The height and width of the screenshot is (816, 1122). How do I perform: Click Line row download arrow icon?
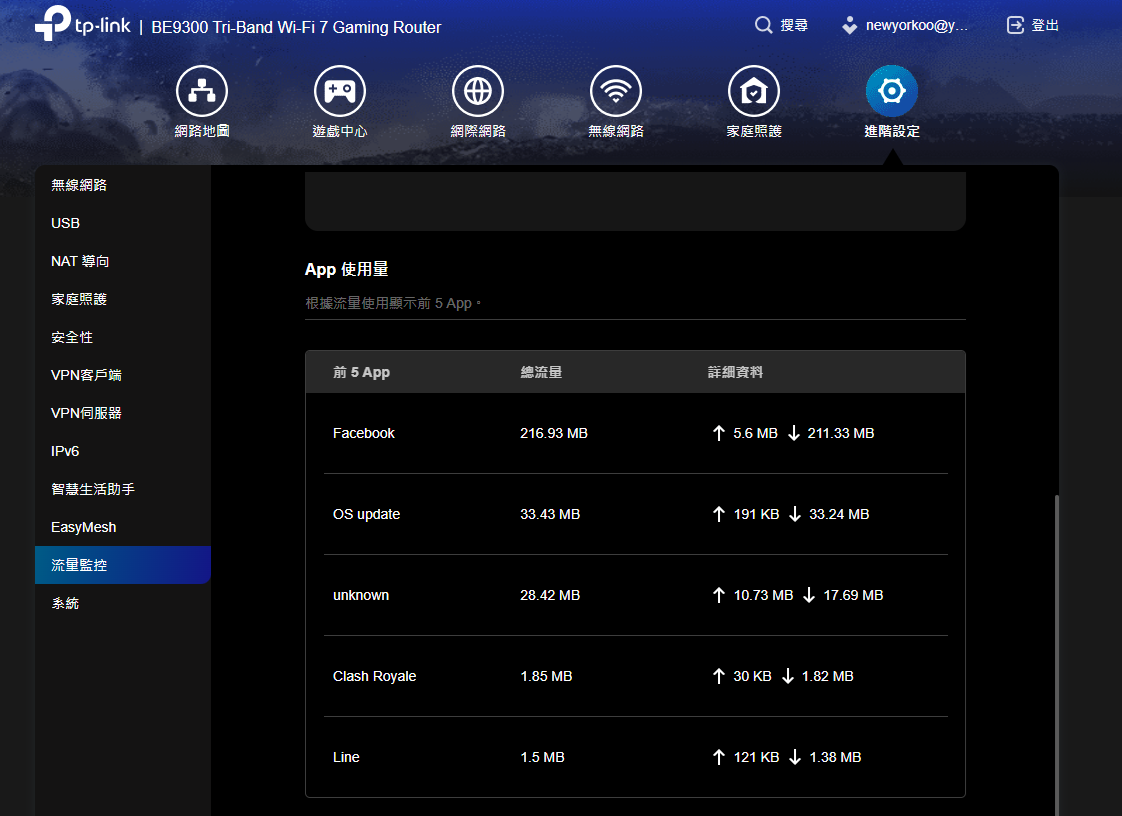(794, 757)
